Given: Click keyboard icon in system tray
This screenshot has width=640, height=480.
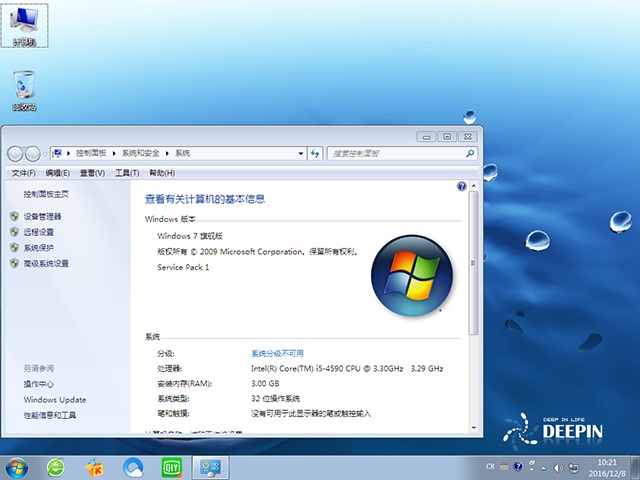Looking at the screenshot, I should point(504,467).
